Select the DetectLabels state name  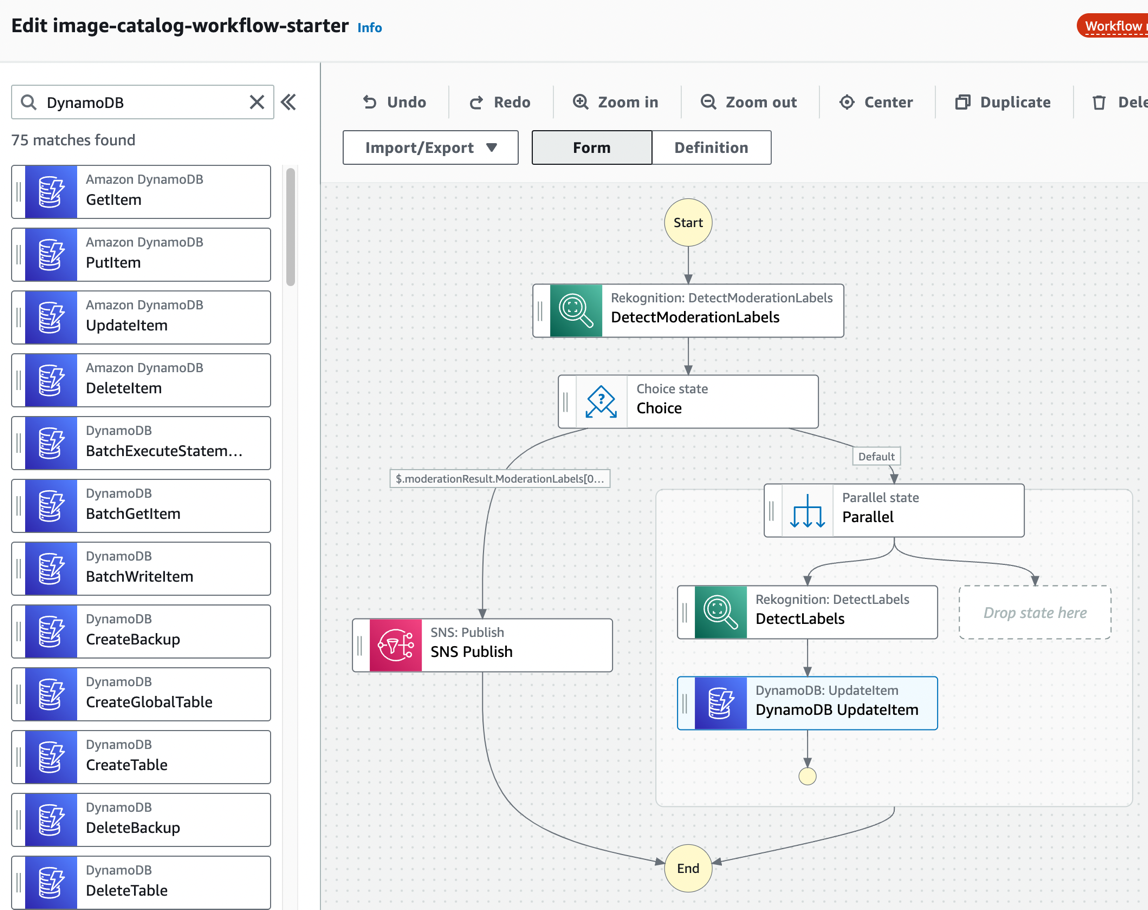[800, 619]
